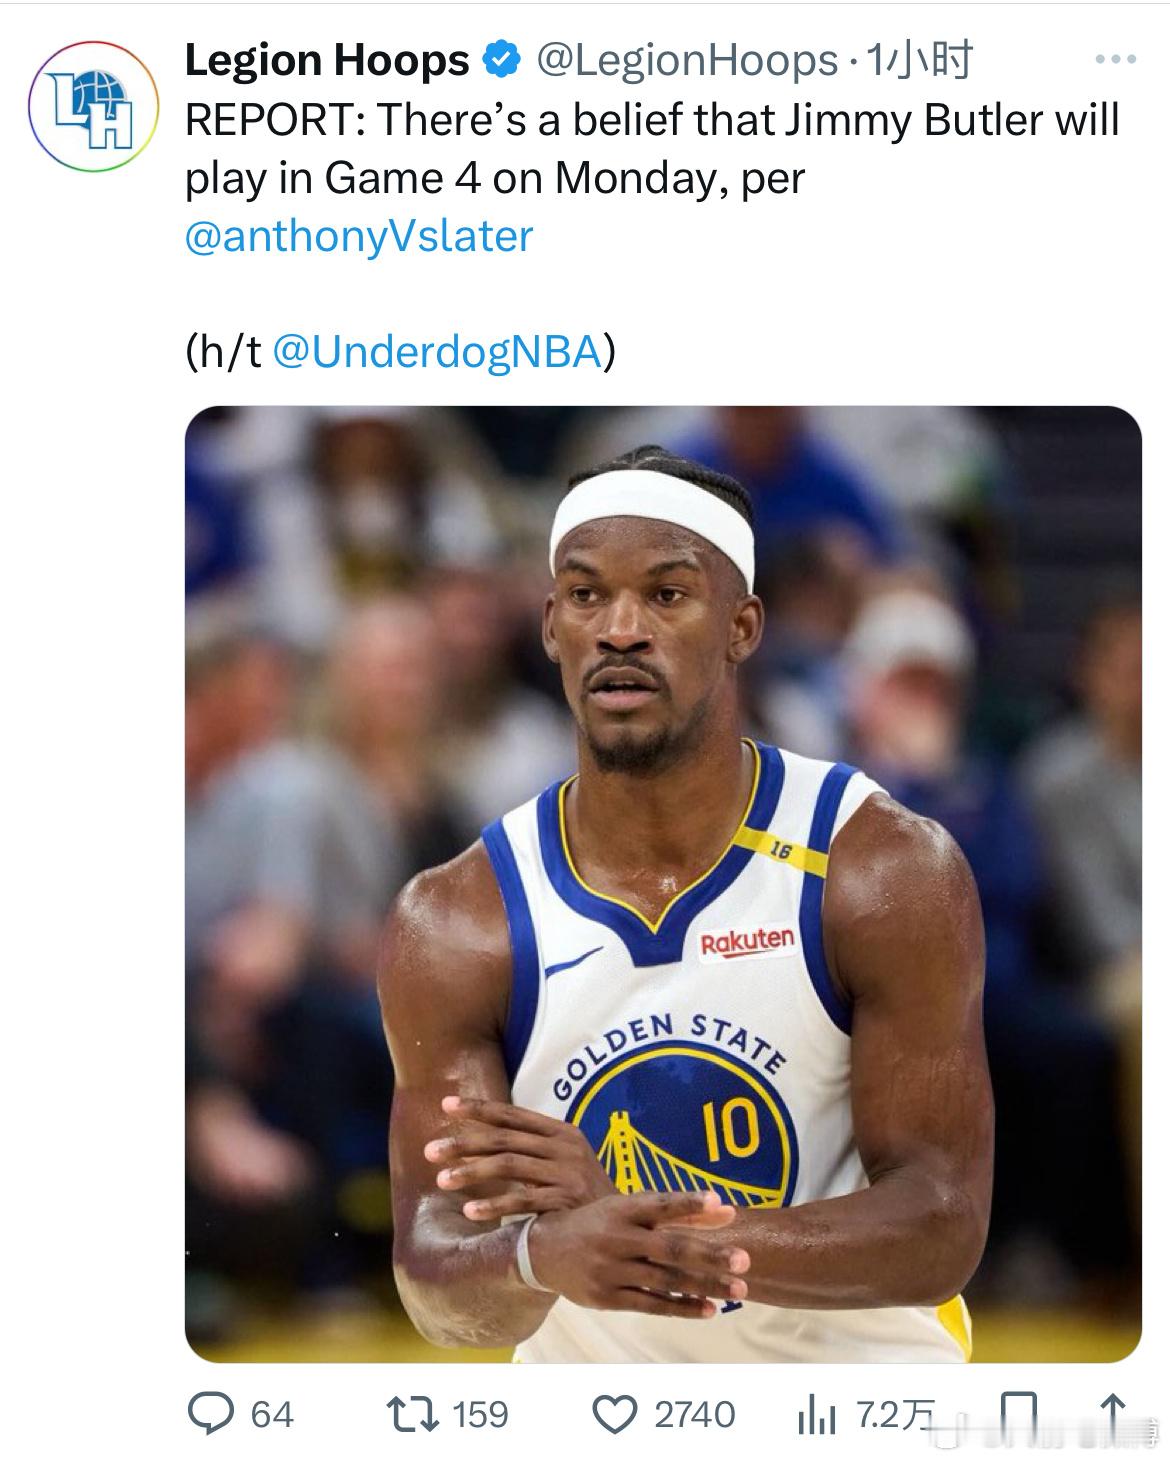Click the views bar chart icon
Image resolution: width=1170 pixels, height=1461 pixels.
[x=816, y=1413]
